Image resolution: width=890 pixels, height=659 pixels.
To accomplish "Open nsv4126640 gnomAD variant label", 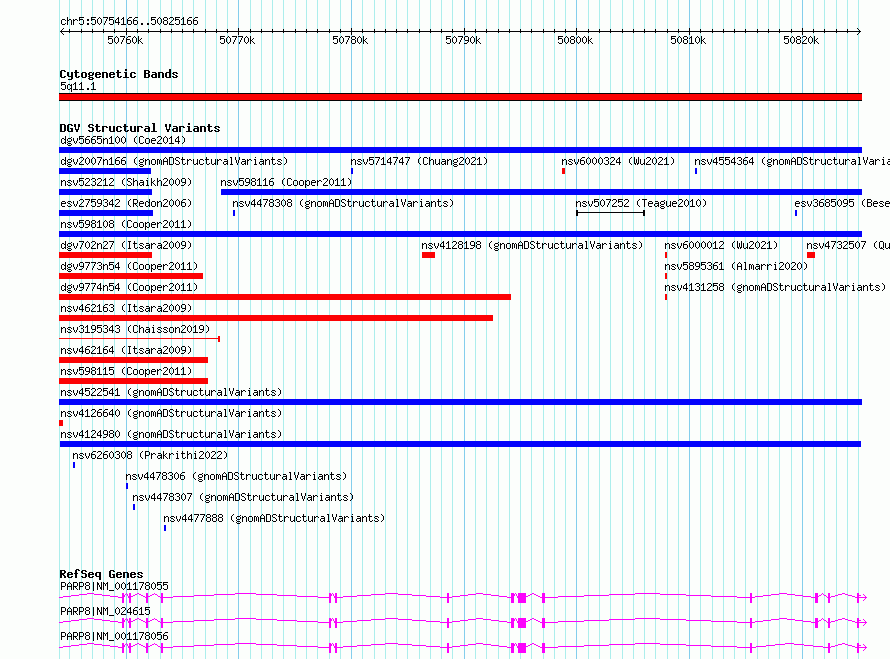I will coord(171,413).
